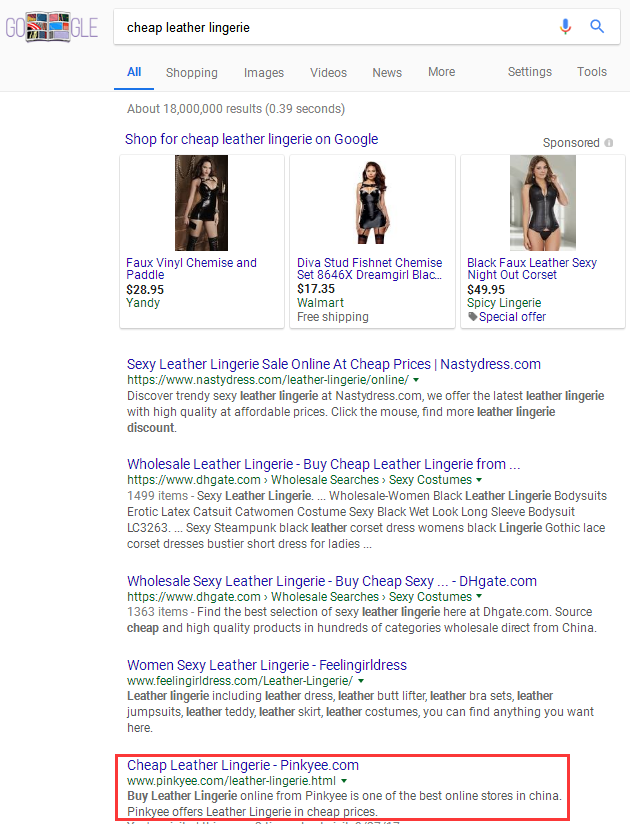Click the Sponsored label
Image resolution: width=630 pixels, height=824 pixels.
[x=571, y=143]
